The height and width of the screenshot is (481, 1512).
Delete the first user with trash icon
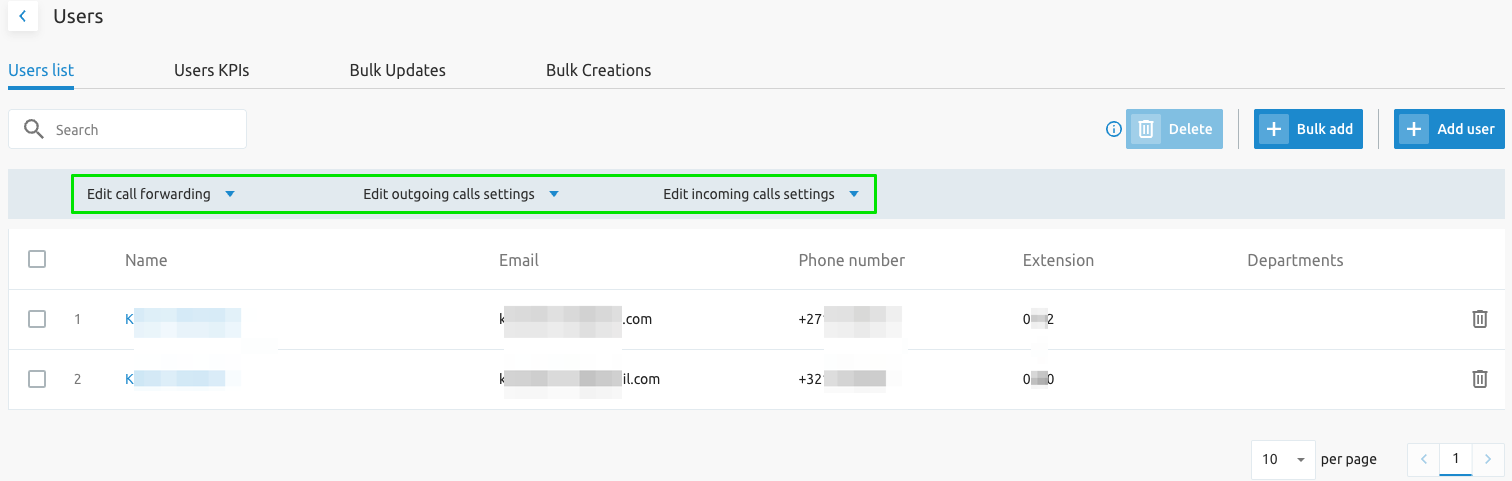(x=1479, y=319)
